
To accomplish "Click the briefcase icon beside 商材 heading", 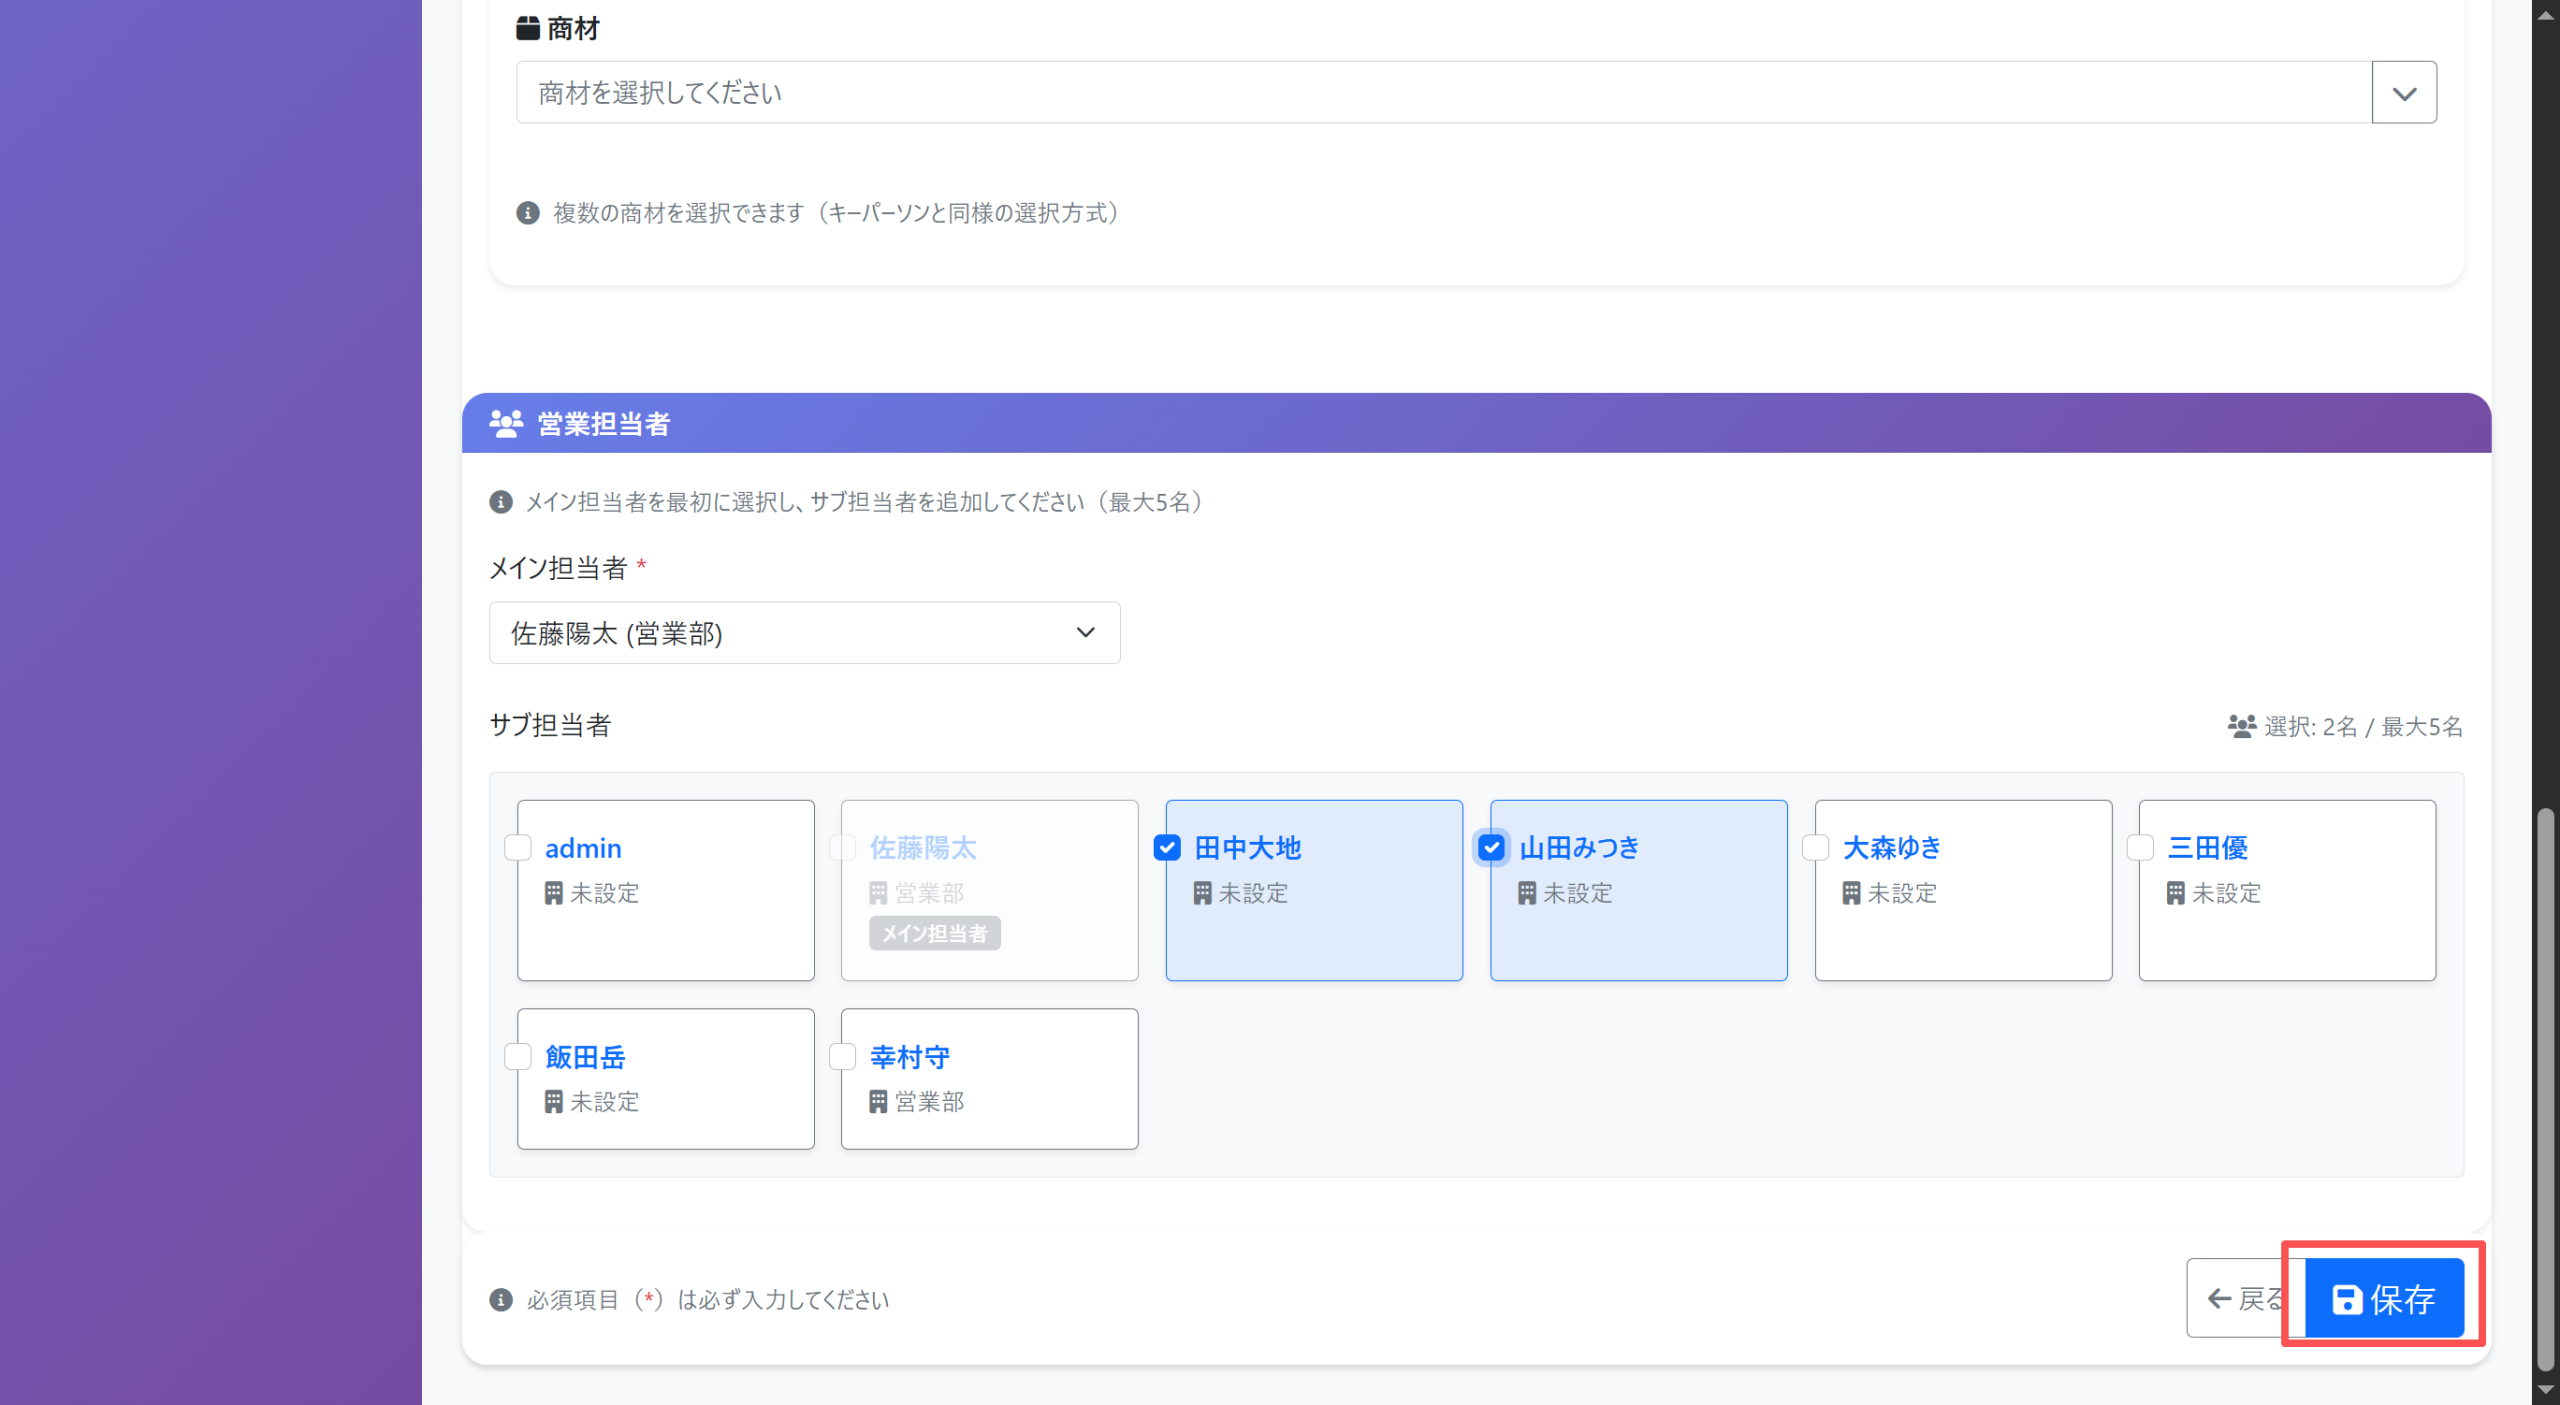I will 527,28.
